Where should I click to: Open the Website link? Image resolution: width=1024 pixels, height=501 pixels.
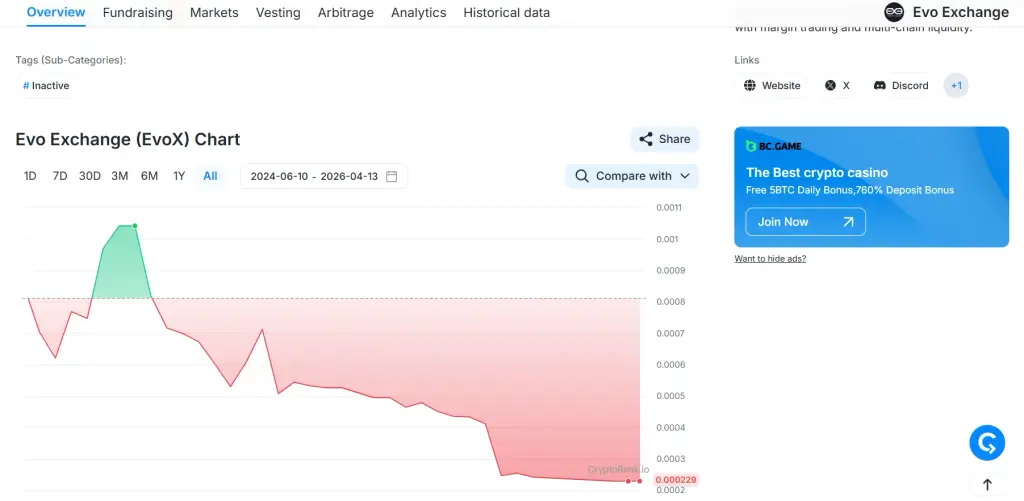(x=771, y=86)
